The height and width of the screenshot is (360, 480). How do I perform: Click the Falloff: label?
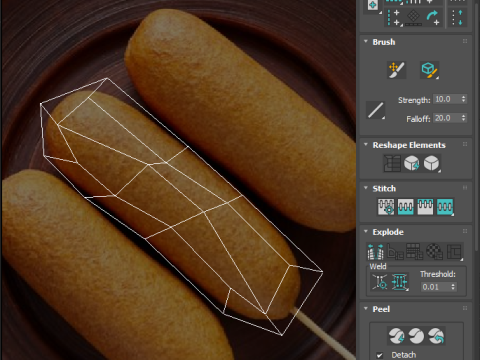(x=418, y=119)
